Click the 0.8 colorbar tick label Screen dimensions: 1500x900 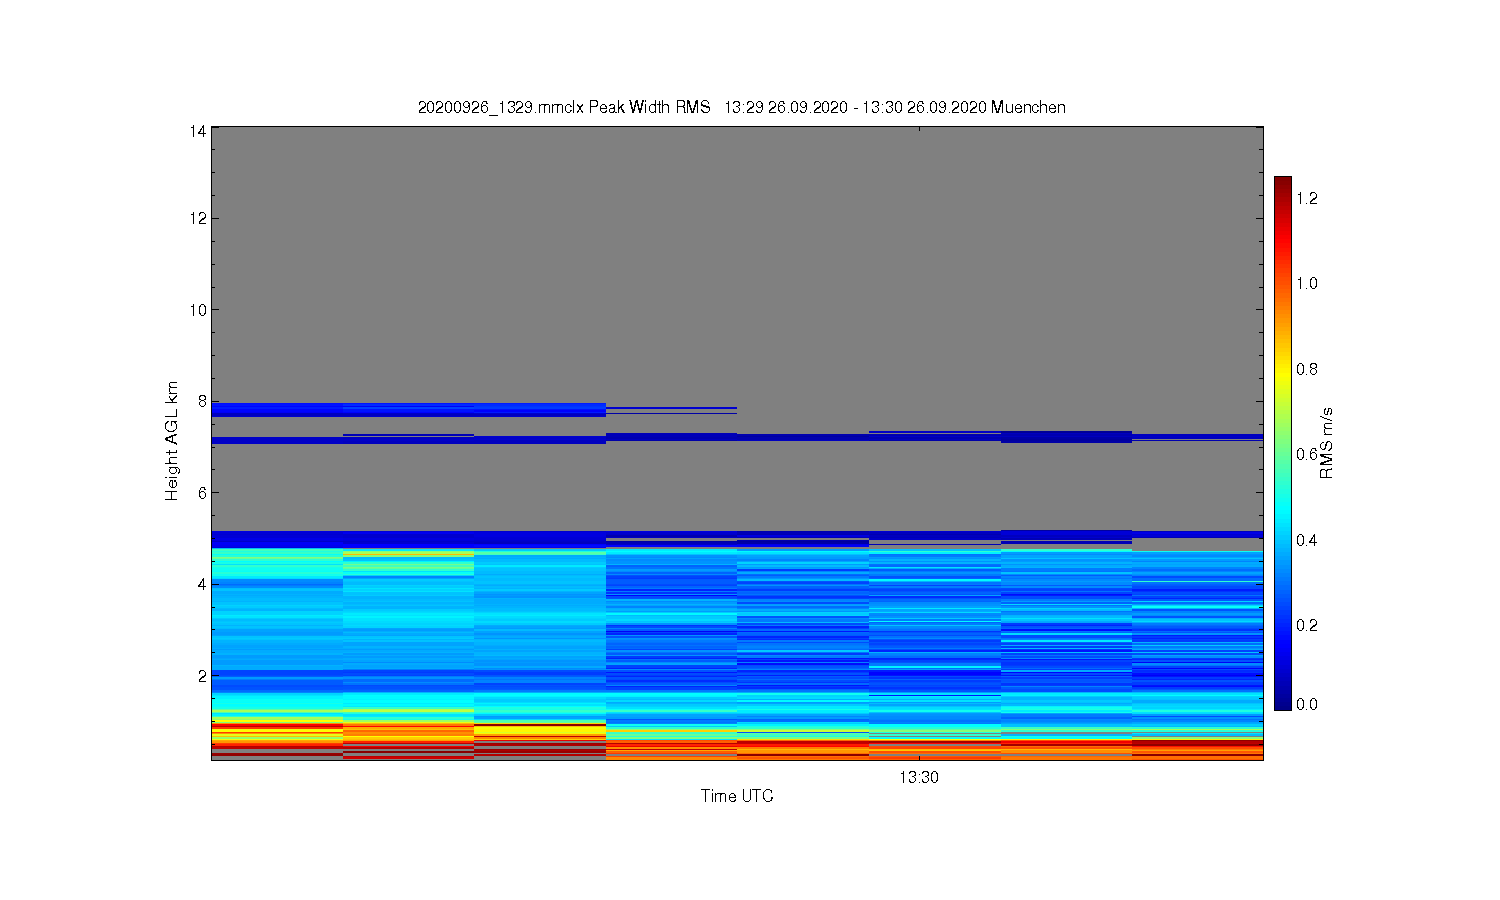pyautogui.click(x=1307, y=369)
